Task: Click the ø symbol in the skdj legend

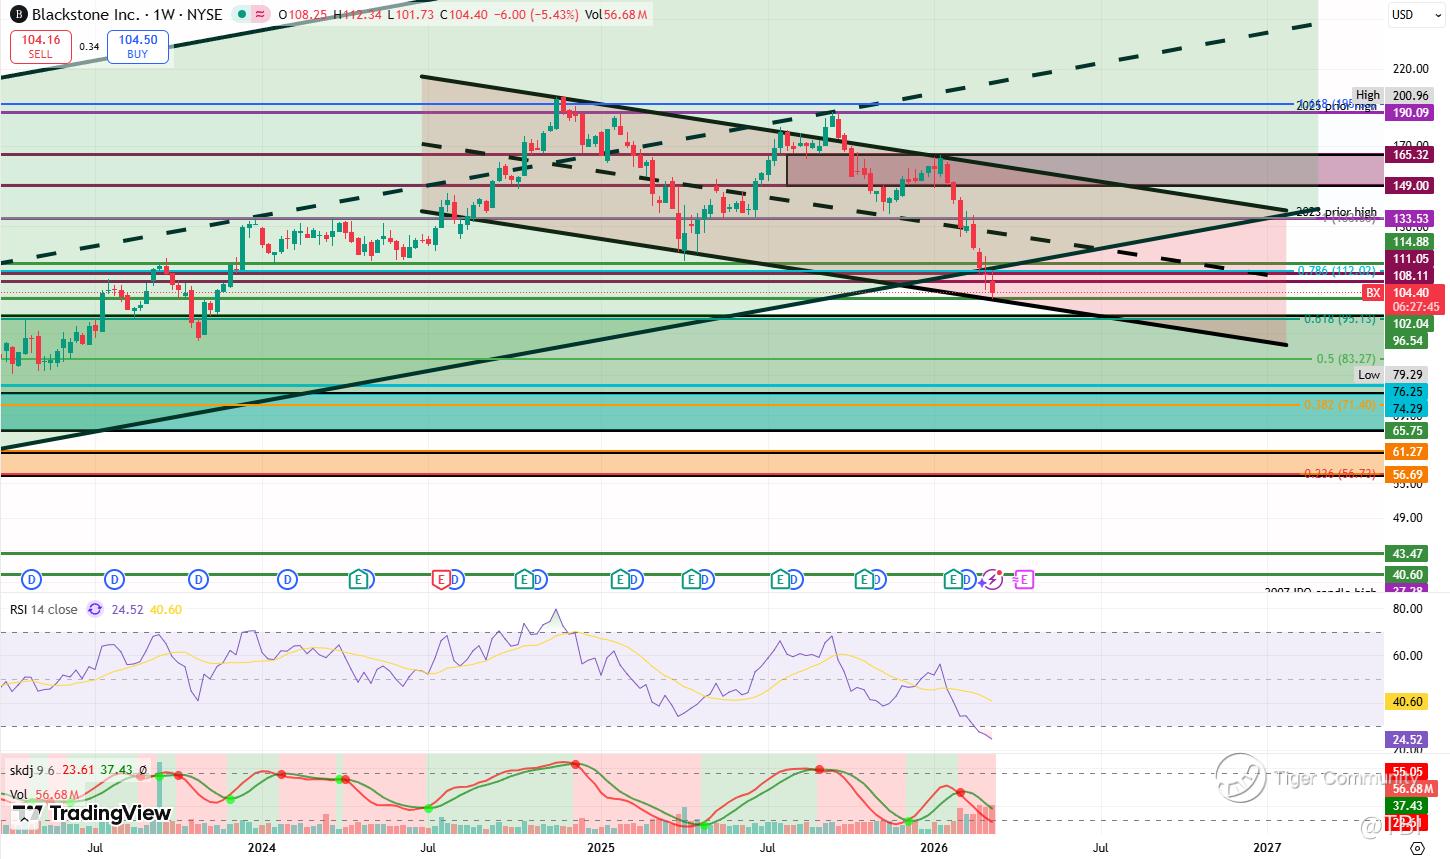Action: point(143,770)
